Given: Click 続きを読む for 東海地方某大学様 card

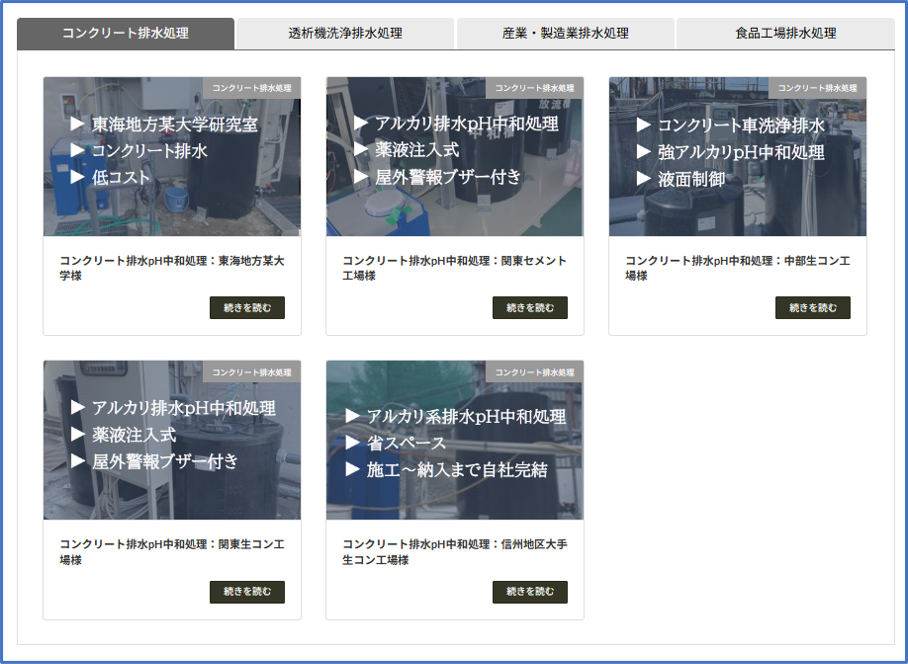Looking at the screenshot, I should coord(247,308).
